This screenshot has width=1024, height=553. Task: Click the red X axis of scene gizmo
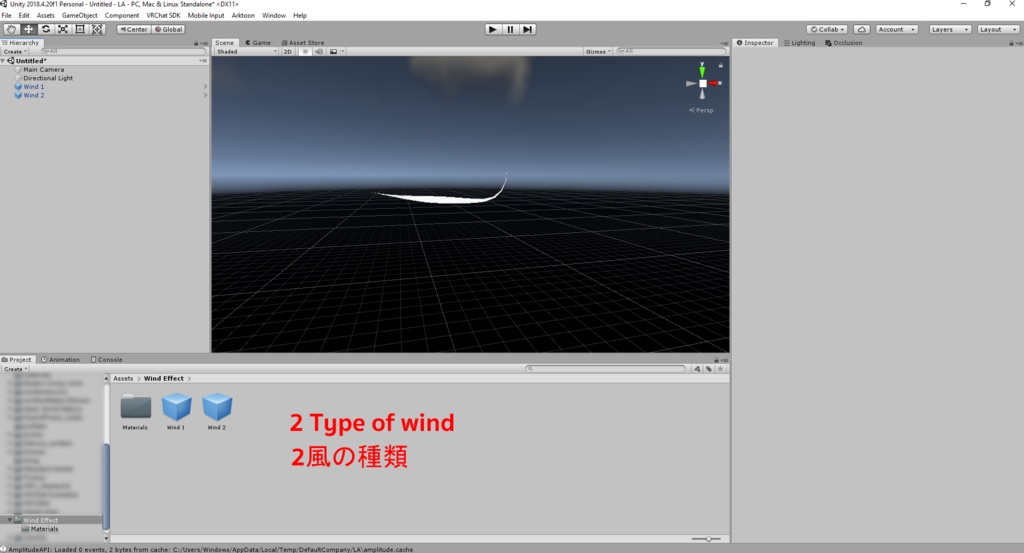[715, 83]
